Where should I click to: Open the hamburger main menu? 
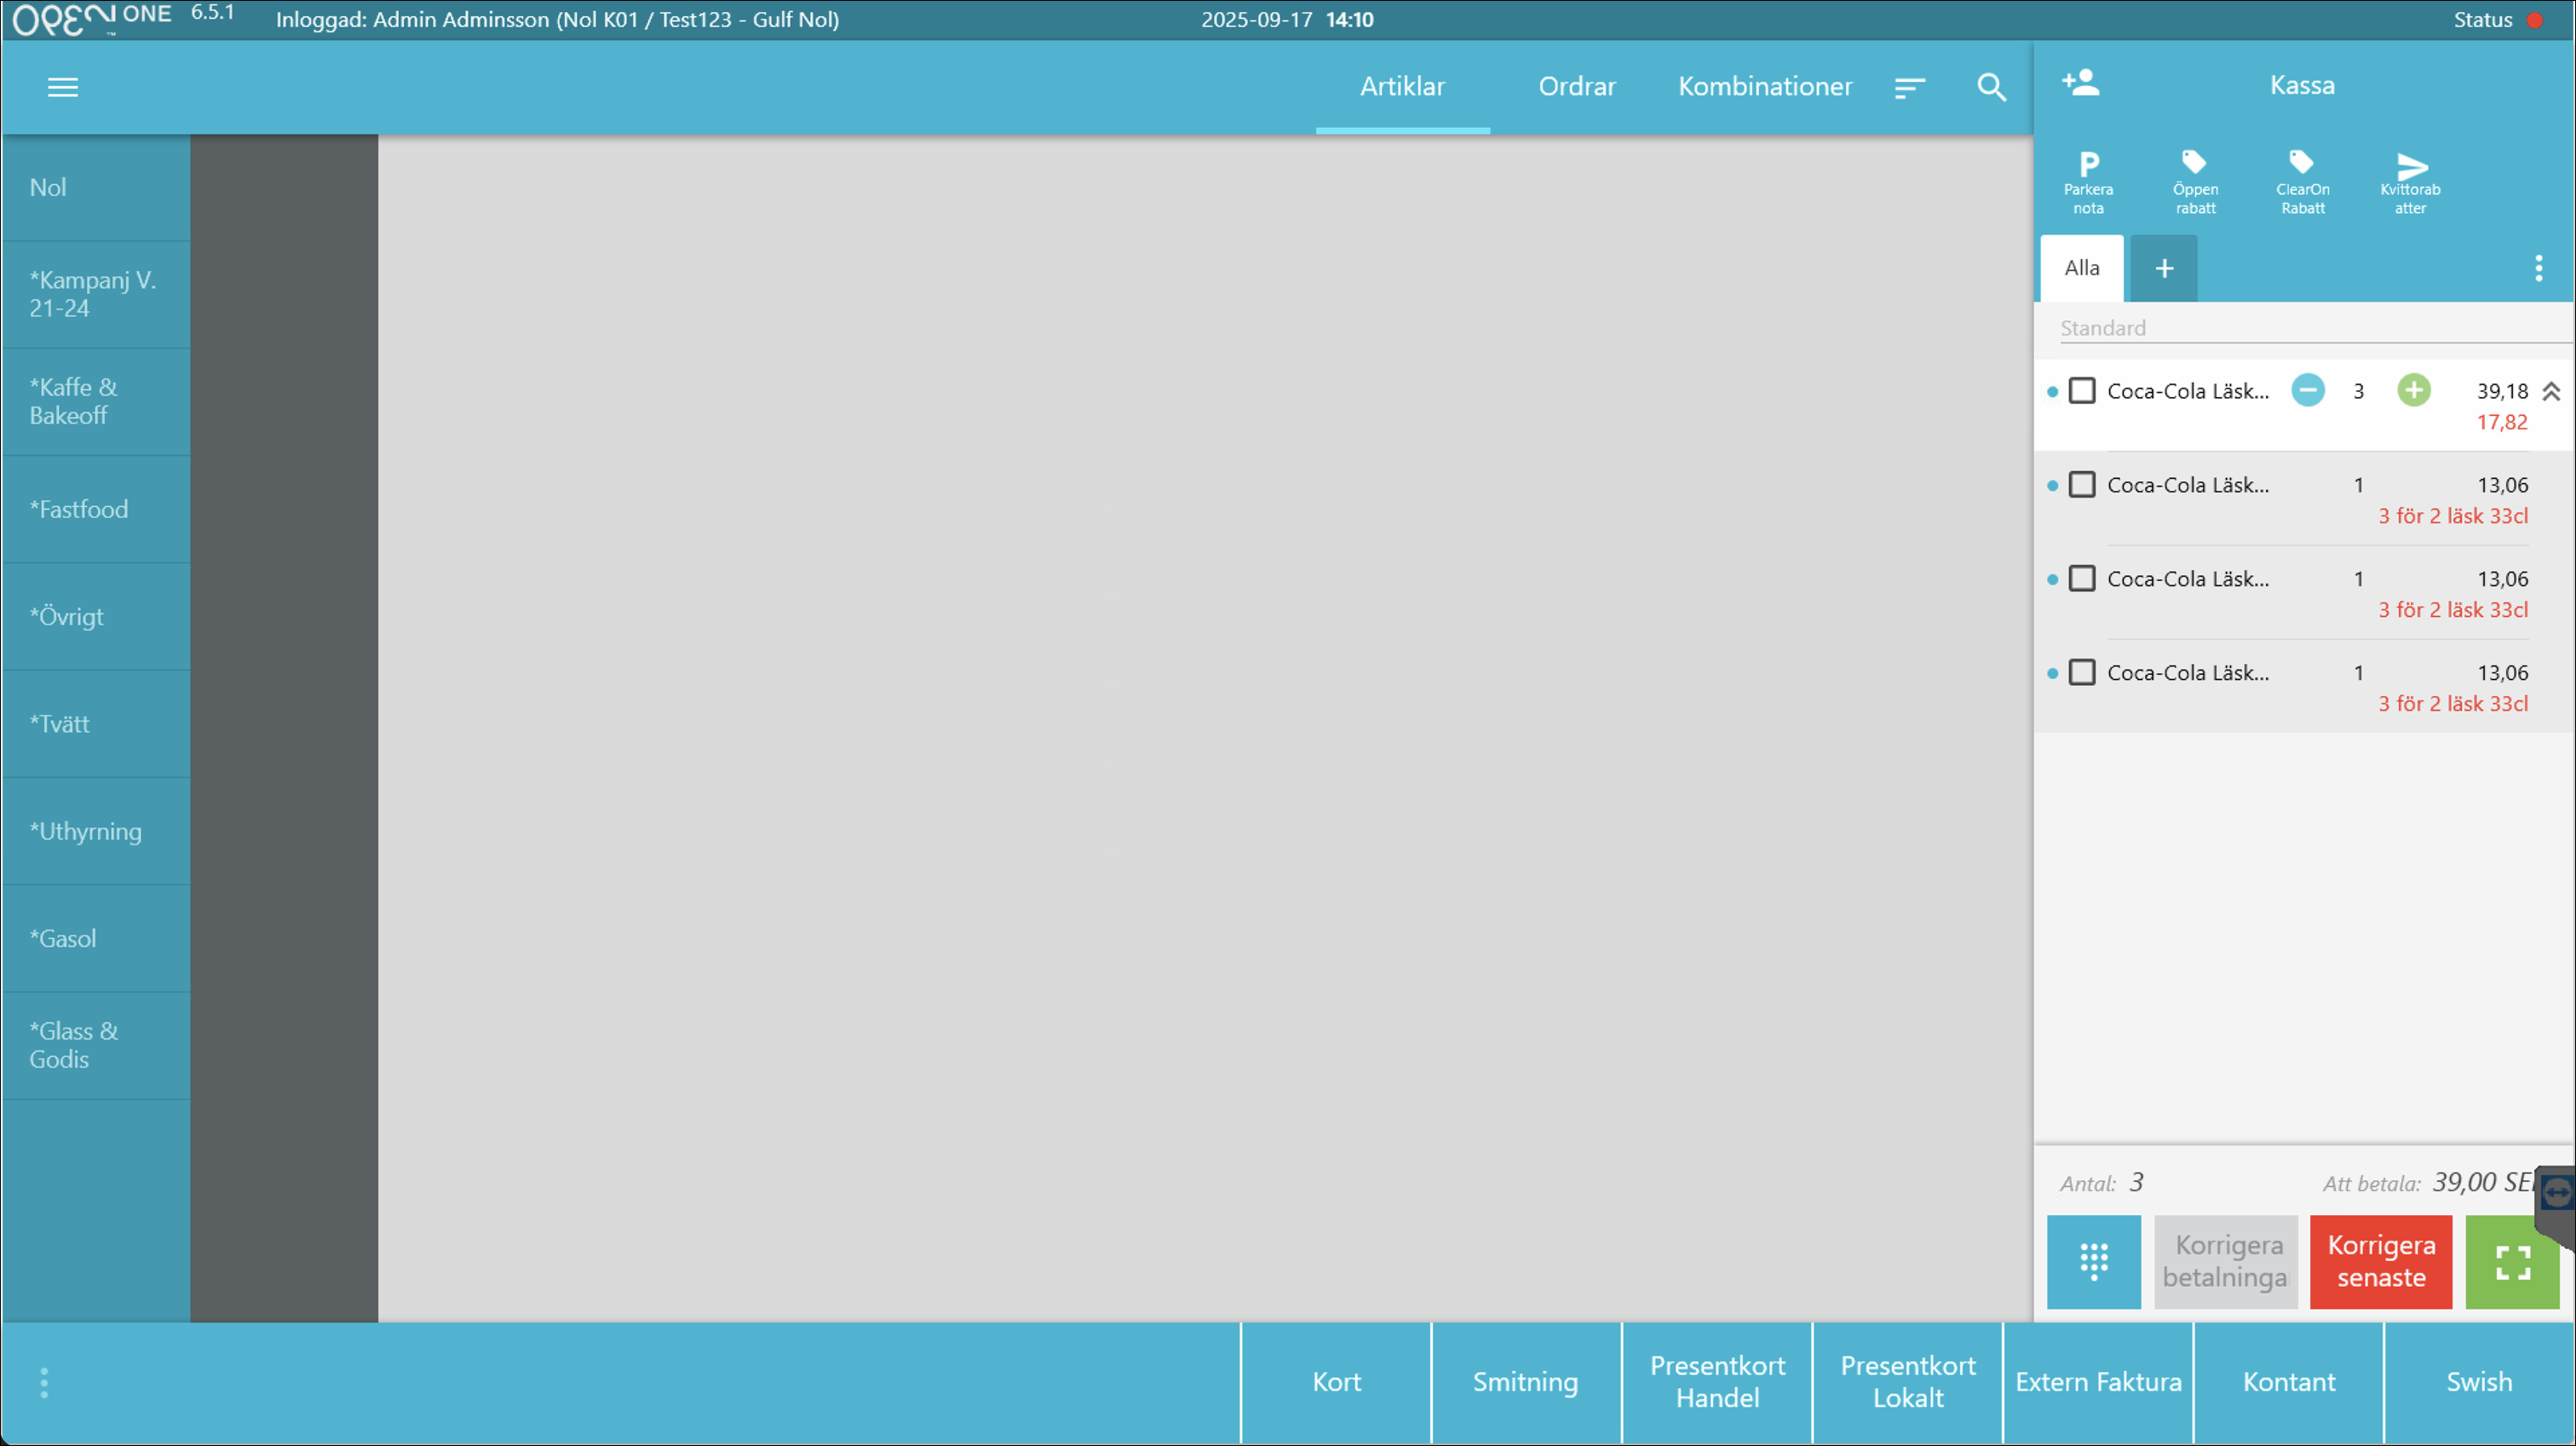[62, 87]
